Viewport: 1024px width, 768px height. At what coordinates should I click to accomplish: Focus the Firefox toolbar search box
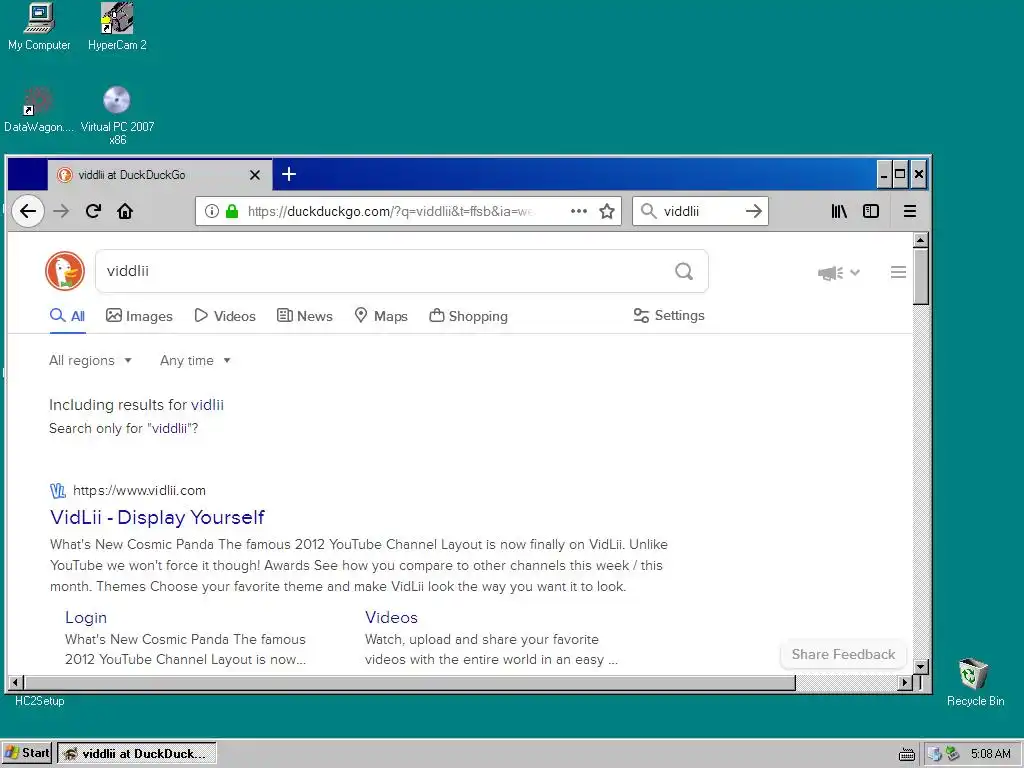tap(699, 211)
